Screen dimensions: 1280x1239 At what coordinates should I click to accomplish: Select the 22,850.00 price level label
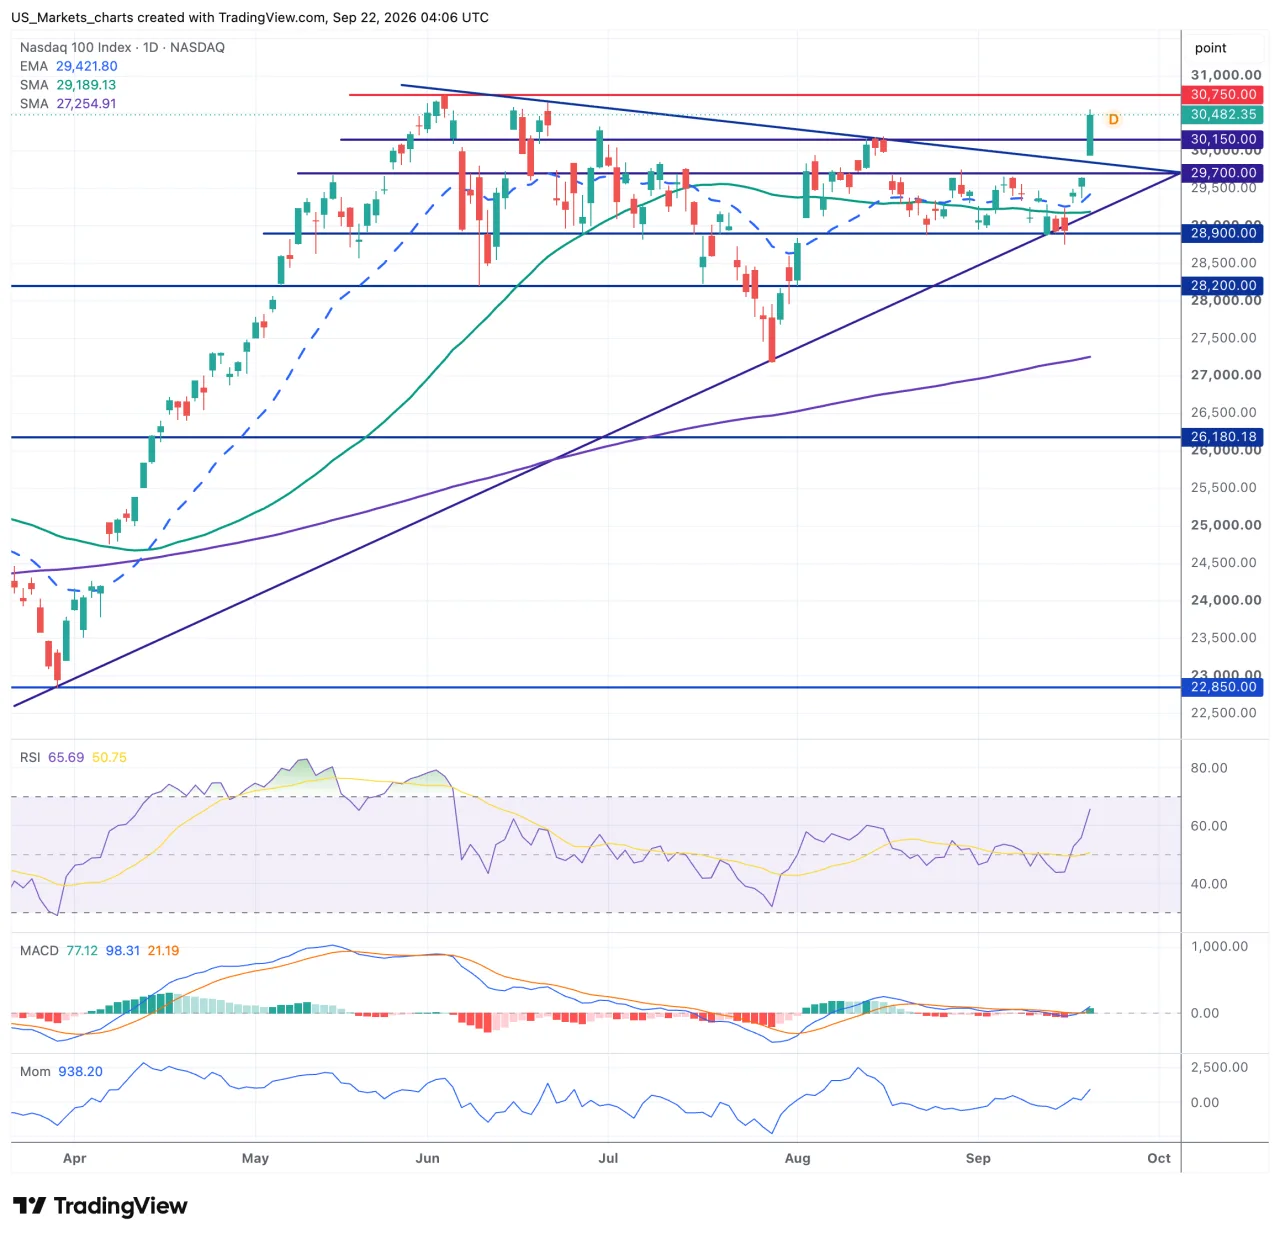coord(1223,687)
